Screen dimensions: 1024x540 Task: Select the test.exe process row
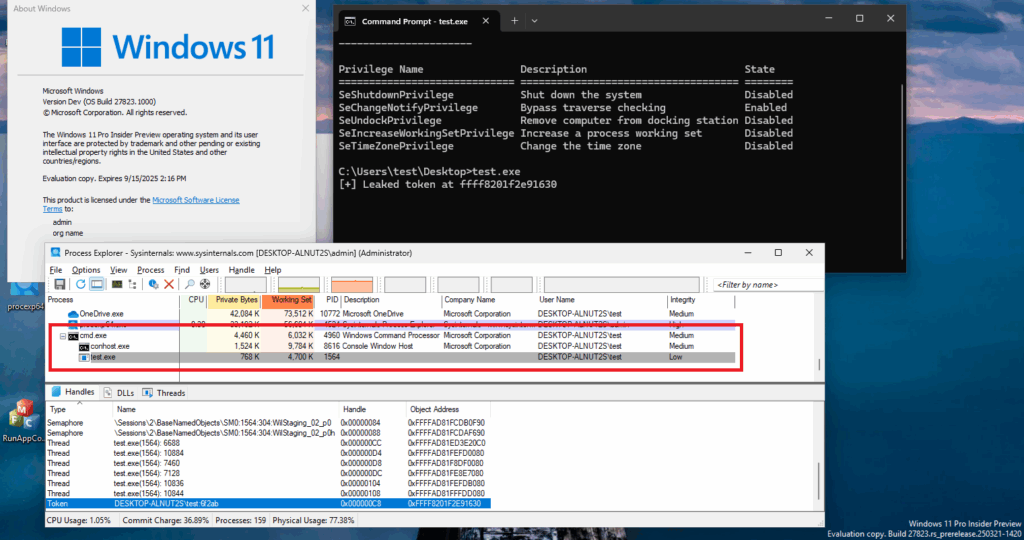(x=391, y=357)
